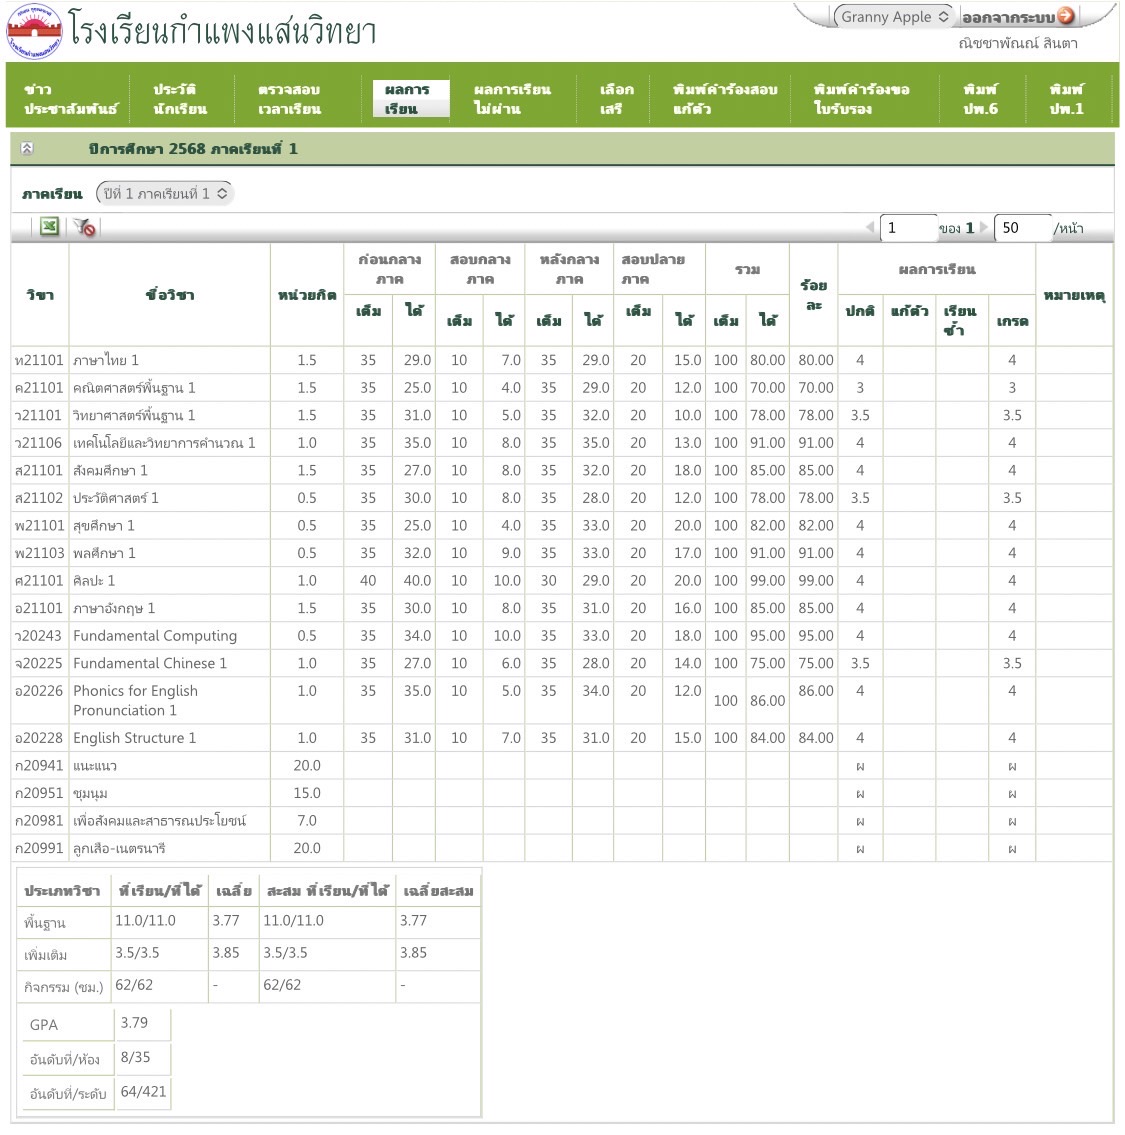Click the orange logout arrow icon
The height and width of the screenshot is (1135, 1125).
(1065, 16)
